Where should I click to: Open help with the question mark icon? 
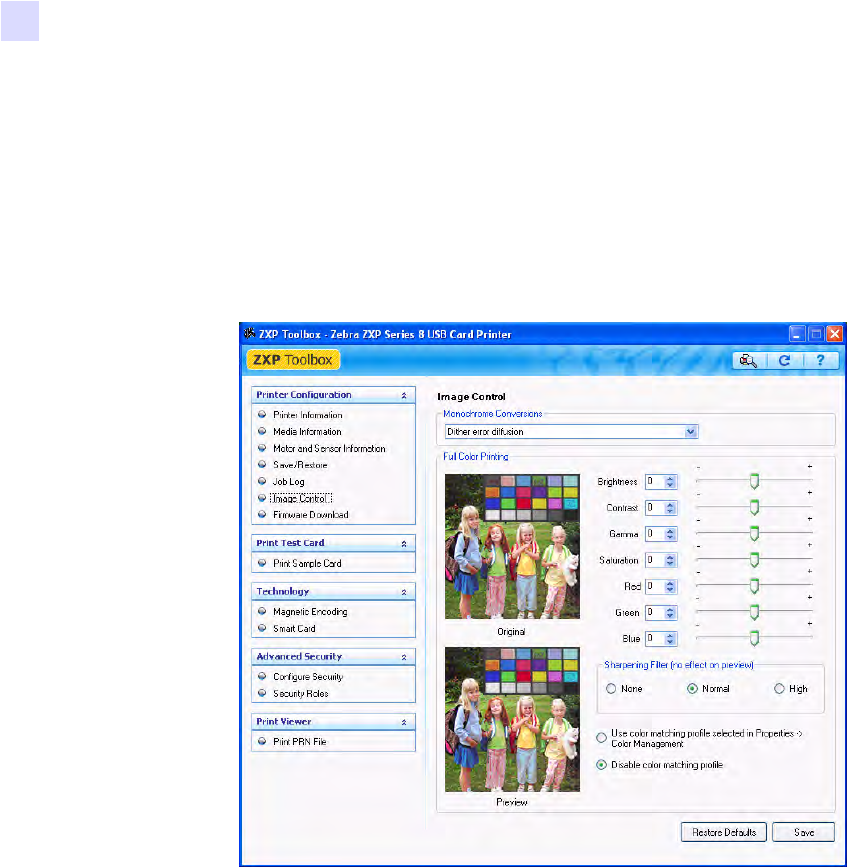[x=820, y=361]
